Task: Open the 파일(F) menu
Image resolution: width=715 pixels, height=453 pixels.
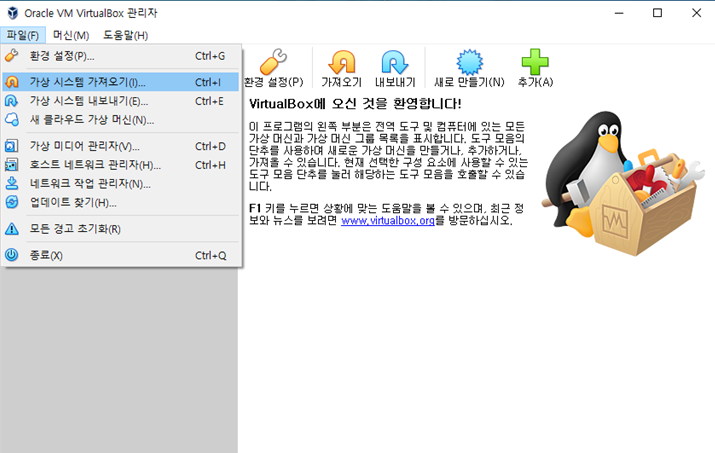Action: pos(23,35)
